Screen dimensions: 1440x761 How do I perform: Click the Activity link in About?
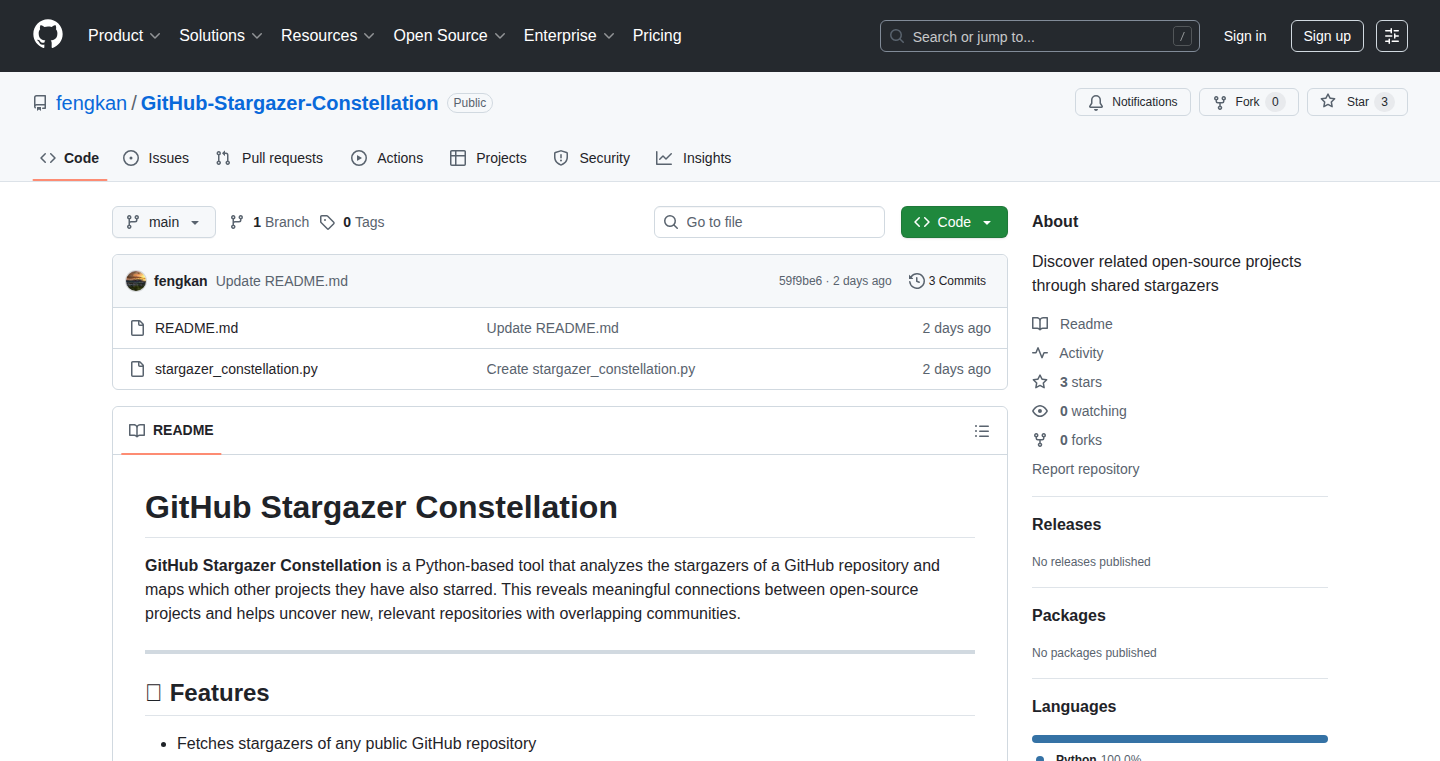(1081, 353)
